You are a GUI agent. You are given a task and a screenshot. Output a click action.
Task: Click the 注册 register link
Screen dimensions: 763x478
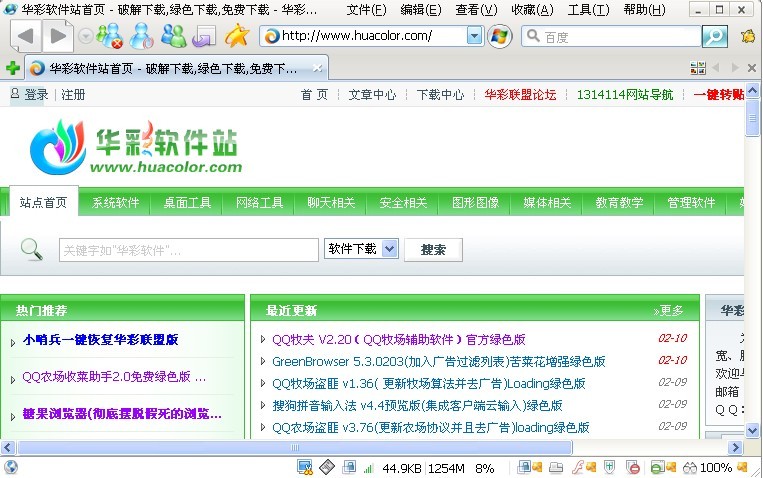[x=73, y=94]
